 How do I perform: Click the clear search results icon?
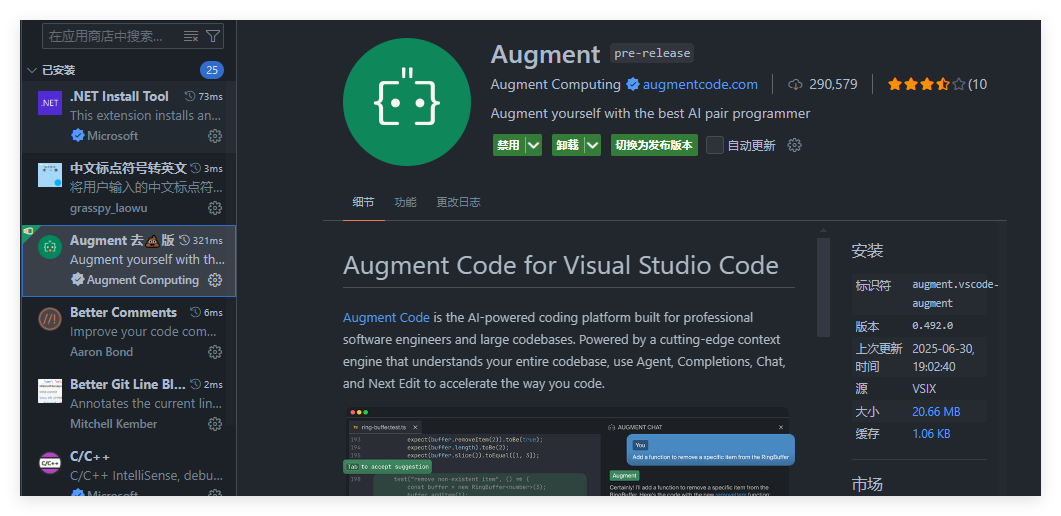tap(191, 36)
